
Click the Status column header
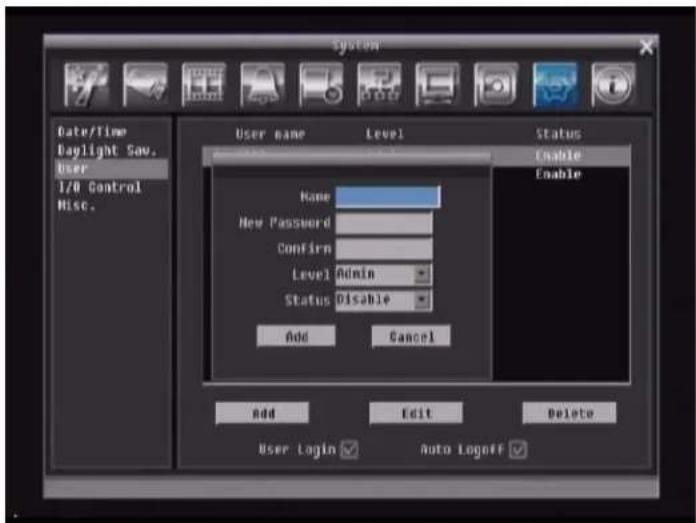tap(558, 134)
